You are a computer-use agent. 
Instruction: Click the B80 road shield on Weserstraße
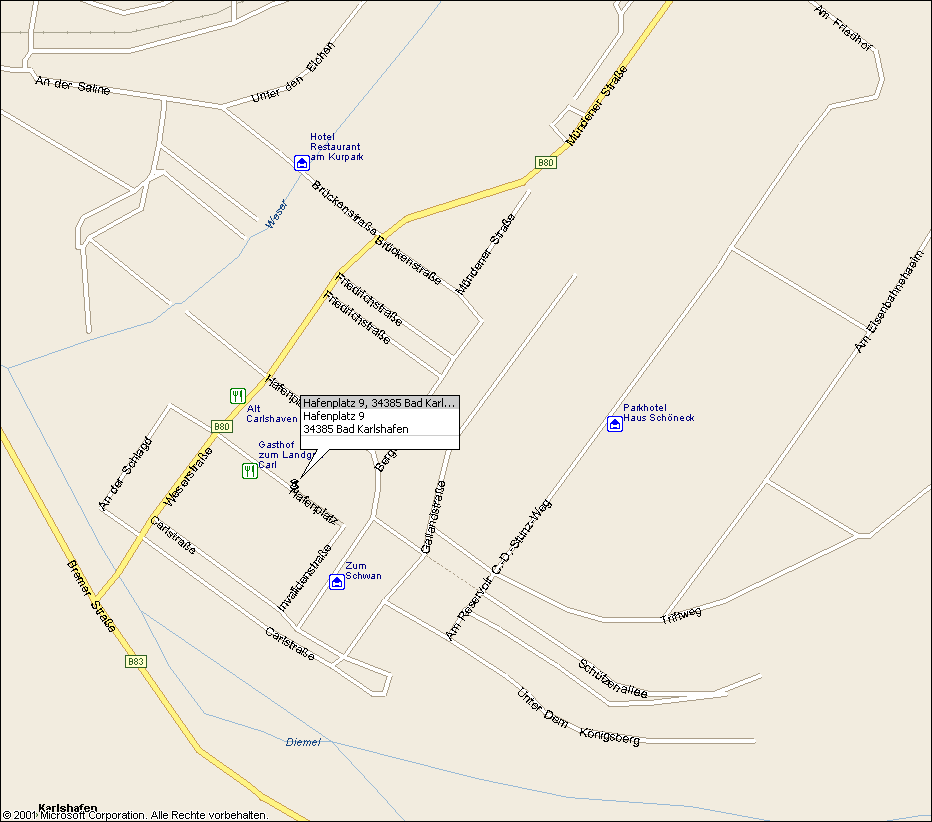[x=222, y=426]
